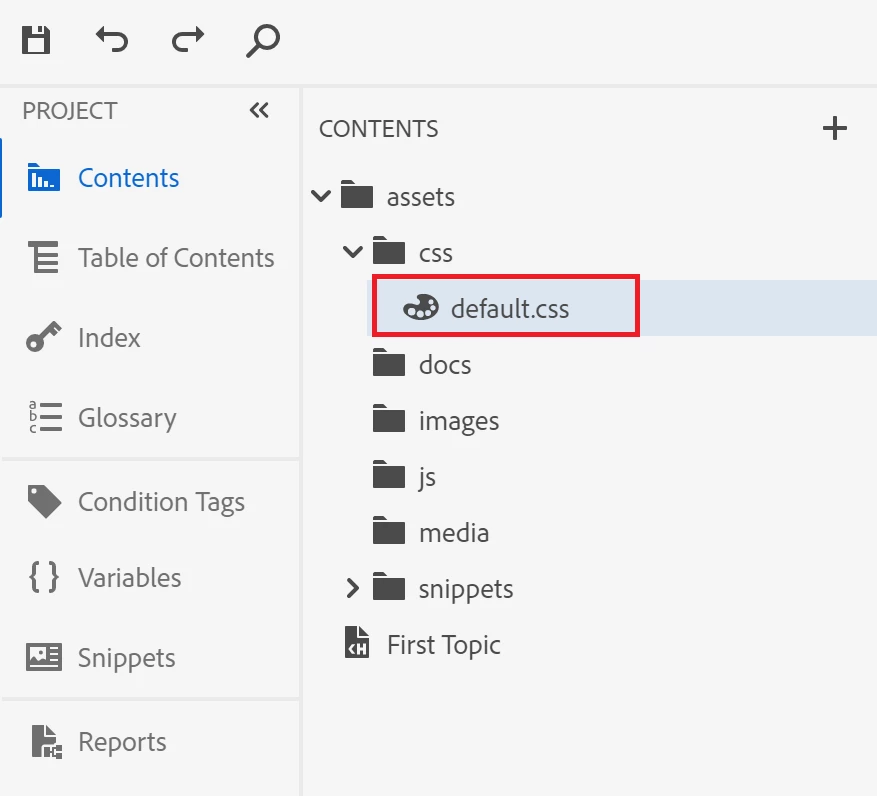
Task: Select the default.css file name
Action: coord(510,308)
